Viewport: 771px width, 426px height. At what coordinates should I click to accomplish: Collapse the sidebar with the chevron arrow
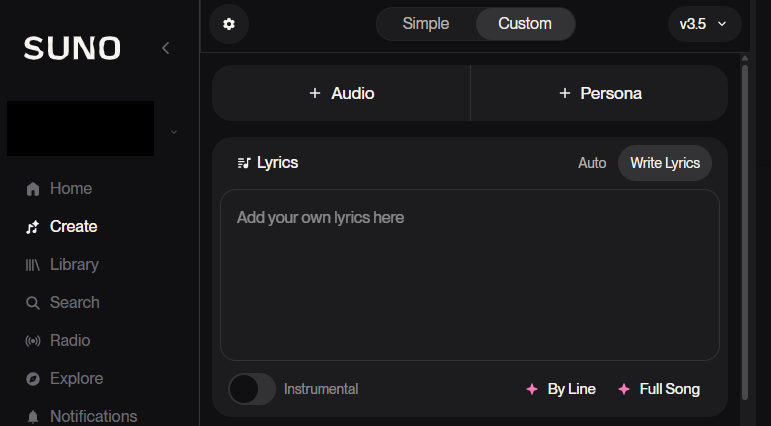pyautogui.click(x=166, y=48)
